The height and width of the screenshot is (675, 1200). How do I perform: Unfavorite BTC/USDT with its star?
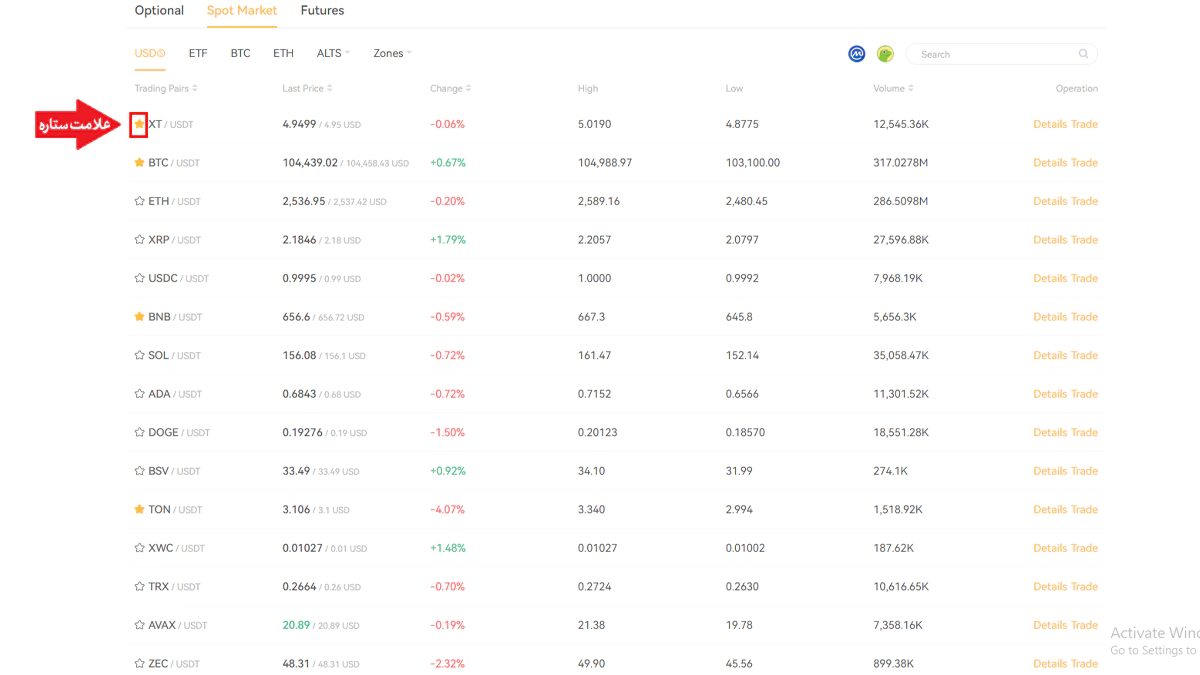point(139,162)
